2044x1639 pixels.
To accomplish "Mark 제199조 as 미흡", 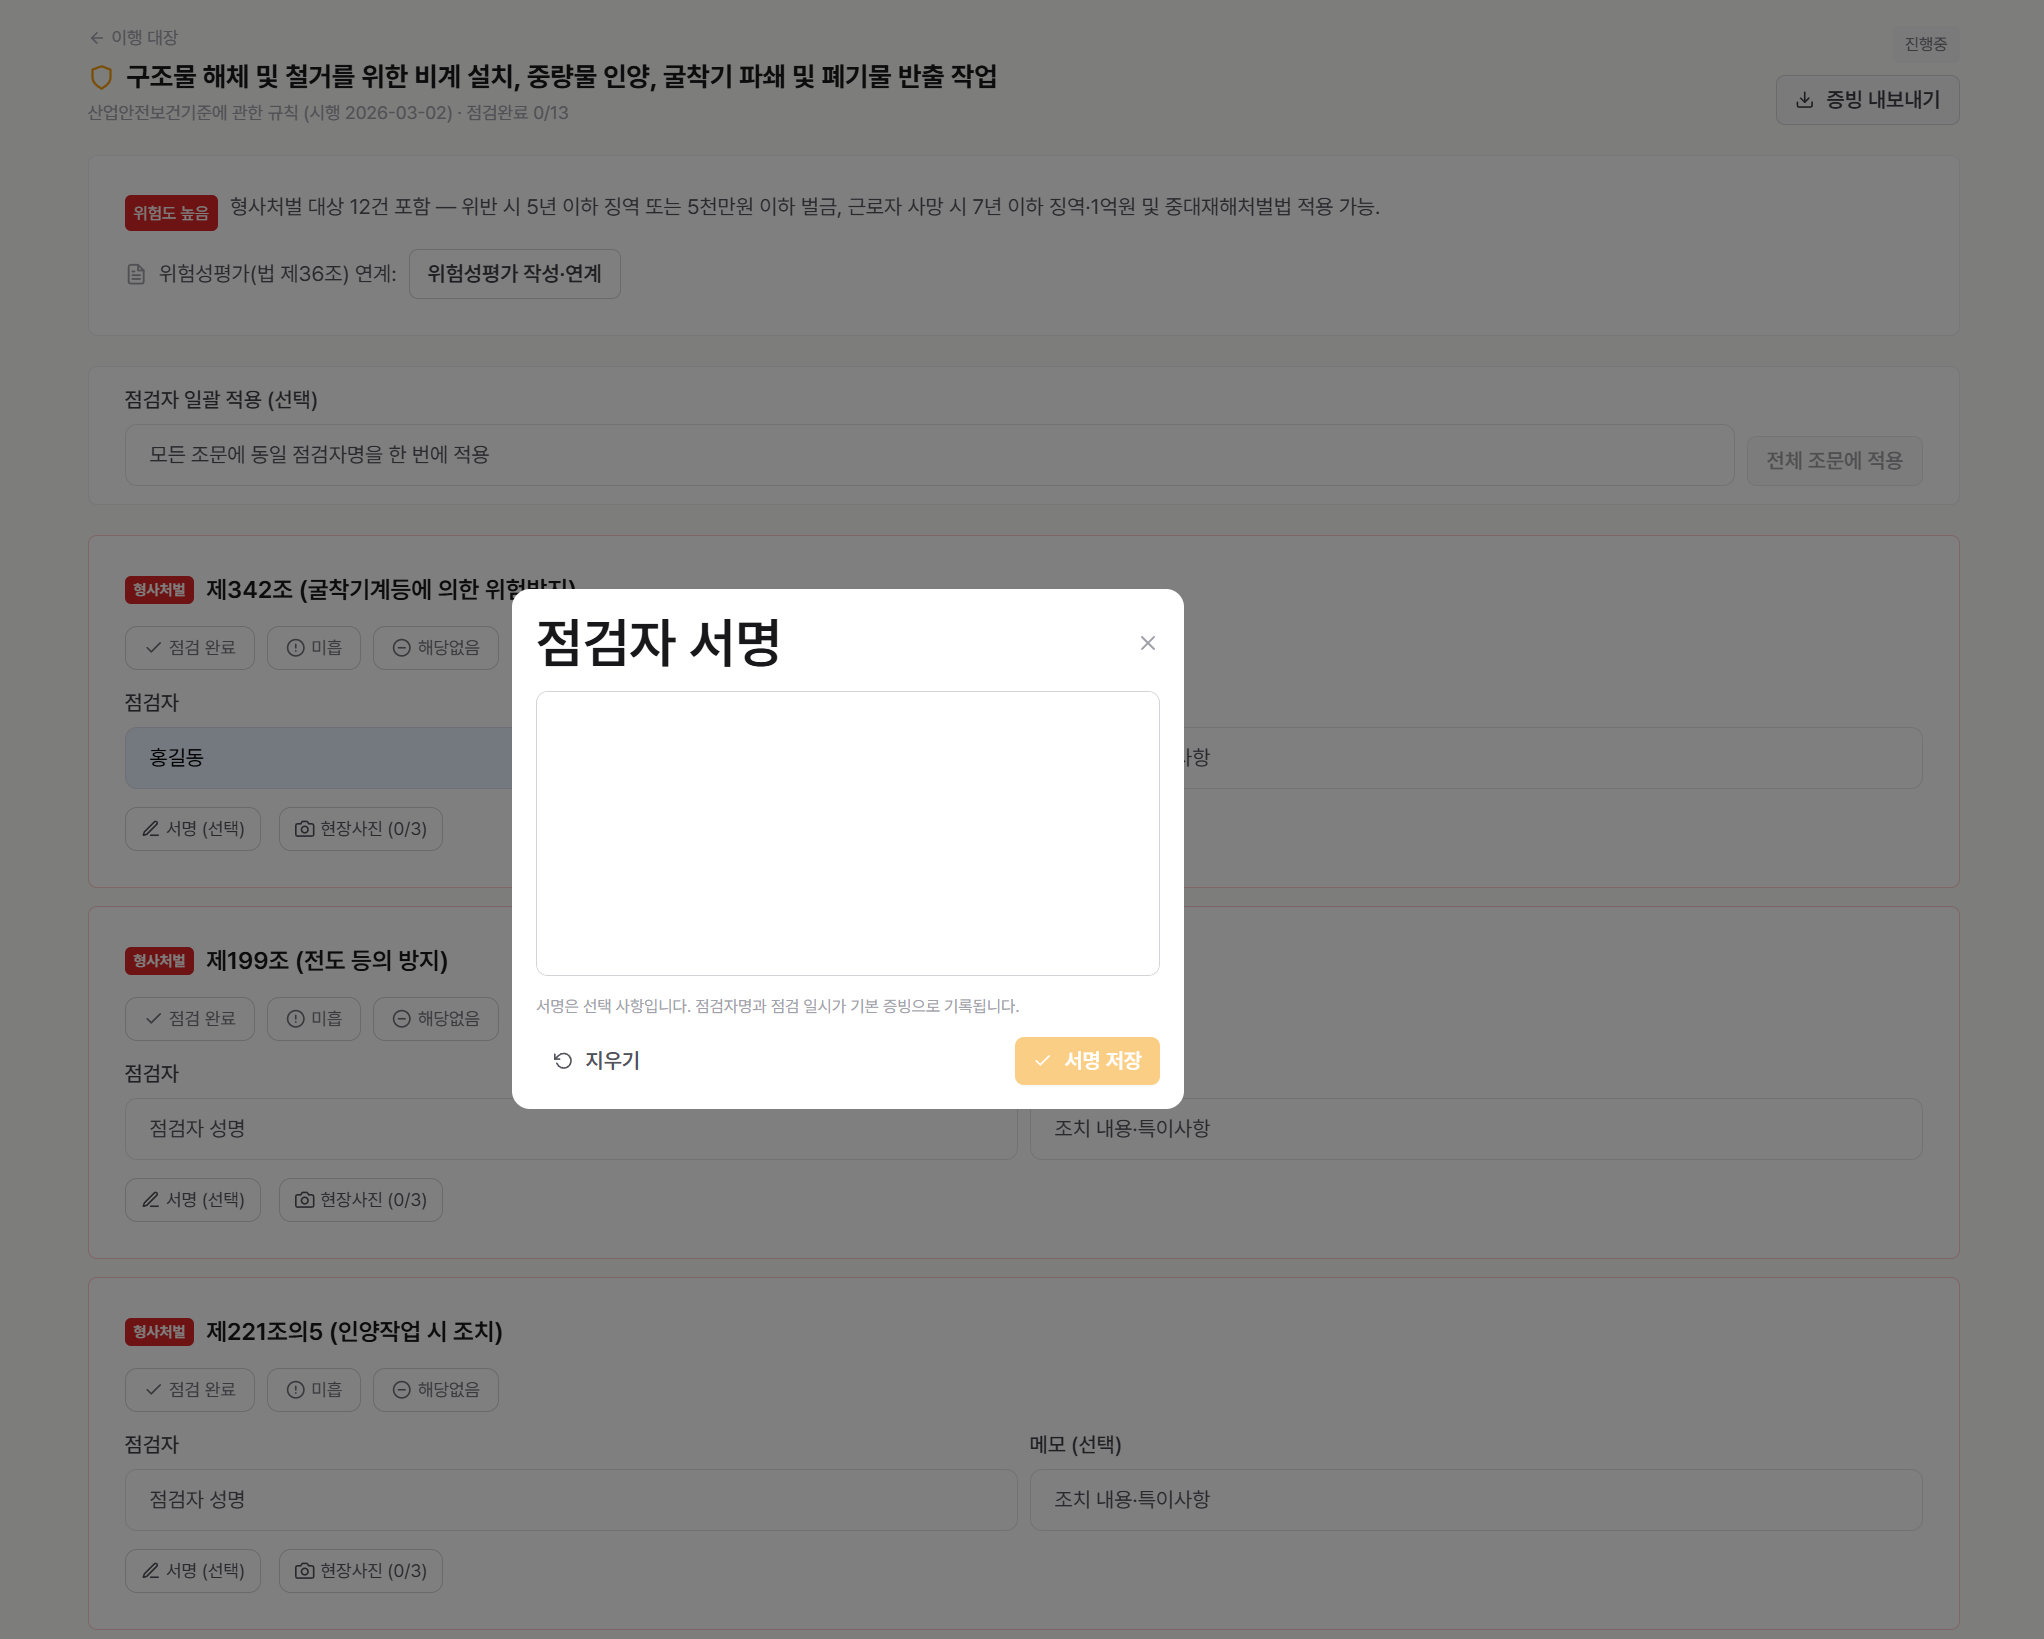I will (x=314, y=1019).
